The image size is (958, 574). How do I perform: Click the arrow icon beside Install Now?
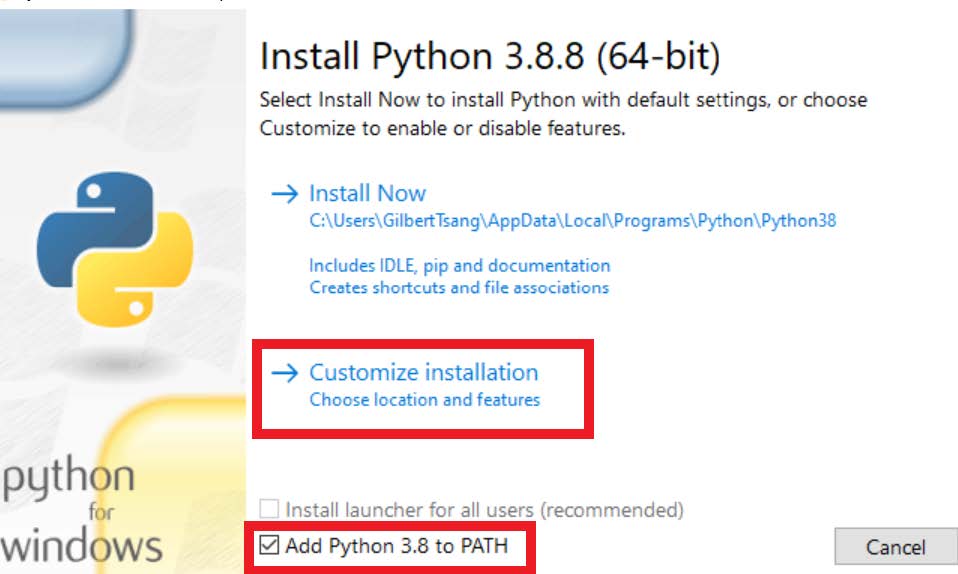click(285, 194)
